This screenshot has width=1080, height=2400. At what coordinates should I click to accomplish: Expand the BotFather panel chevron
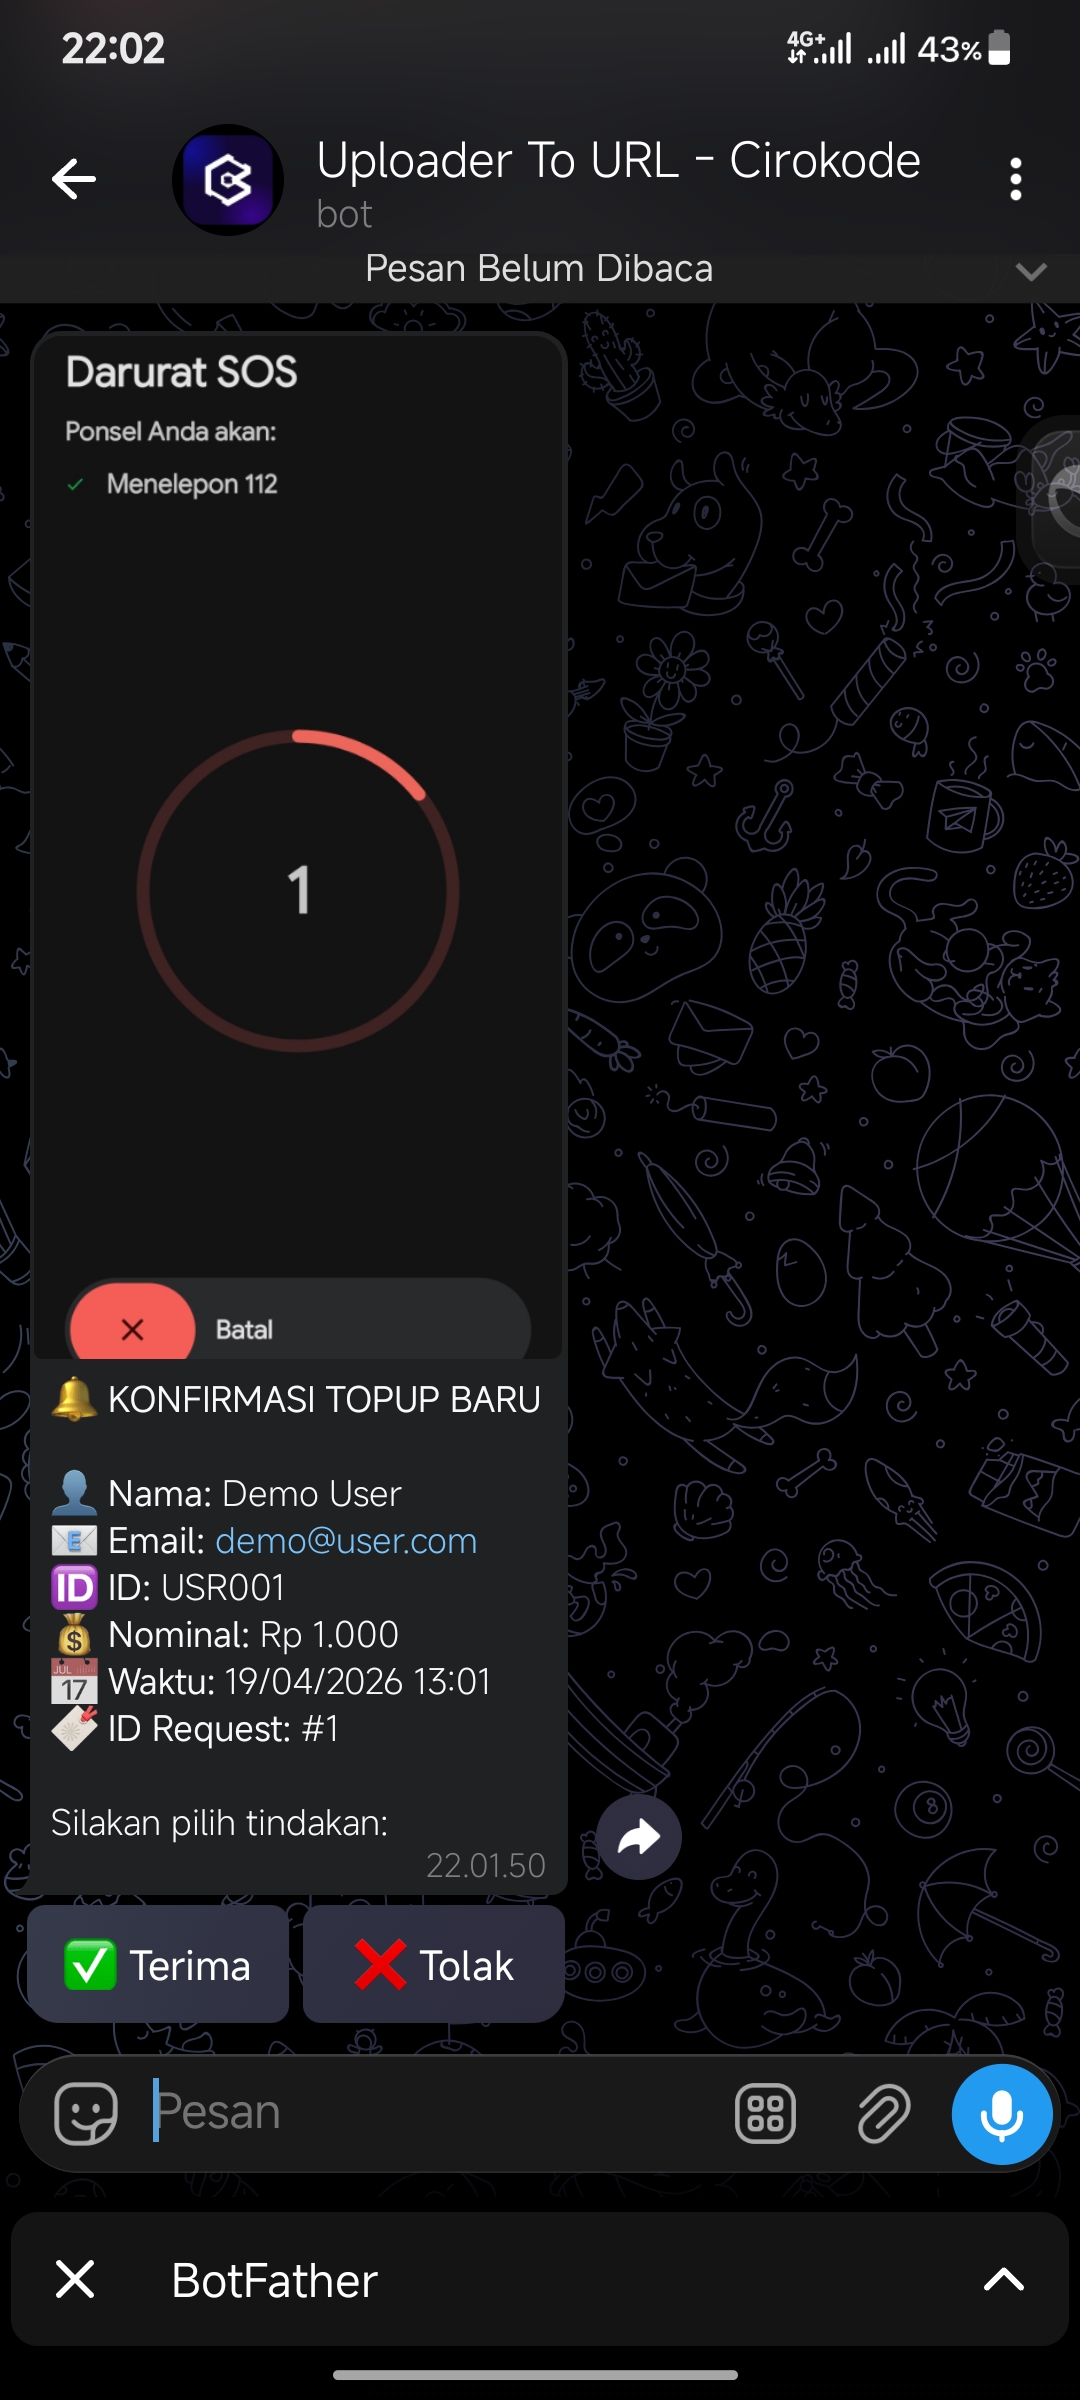1004,2279
